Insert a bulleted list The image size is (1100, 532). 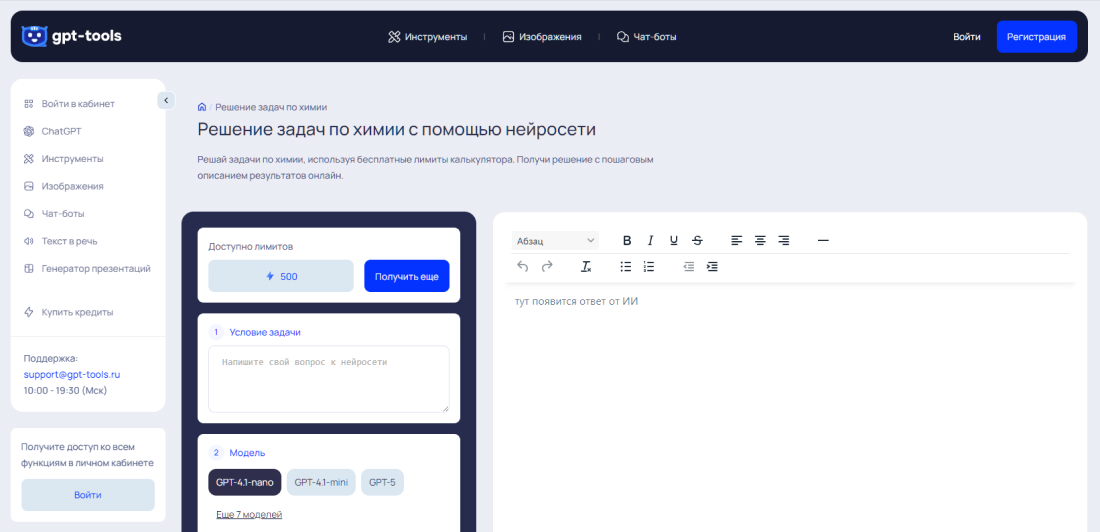coord(626,267)
